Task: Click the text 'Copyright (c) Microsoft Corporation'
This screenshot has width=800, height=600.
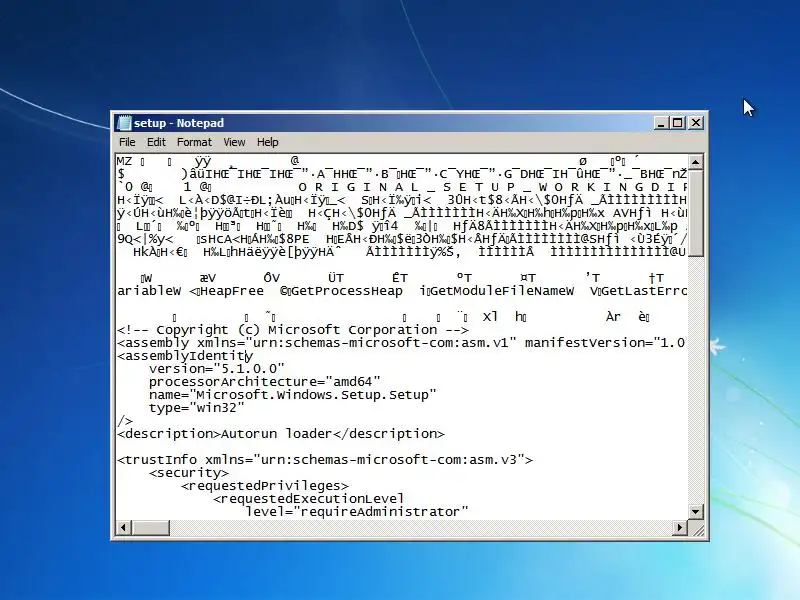Action: (x=299, y=330)
